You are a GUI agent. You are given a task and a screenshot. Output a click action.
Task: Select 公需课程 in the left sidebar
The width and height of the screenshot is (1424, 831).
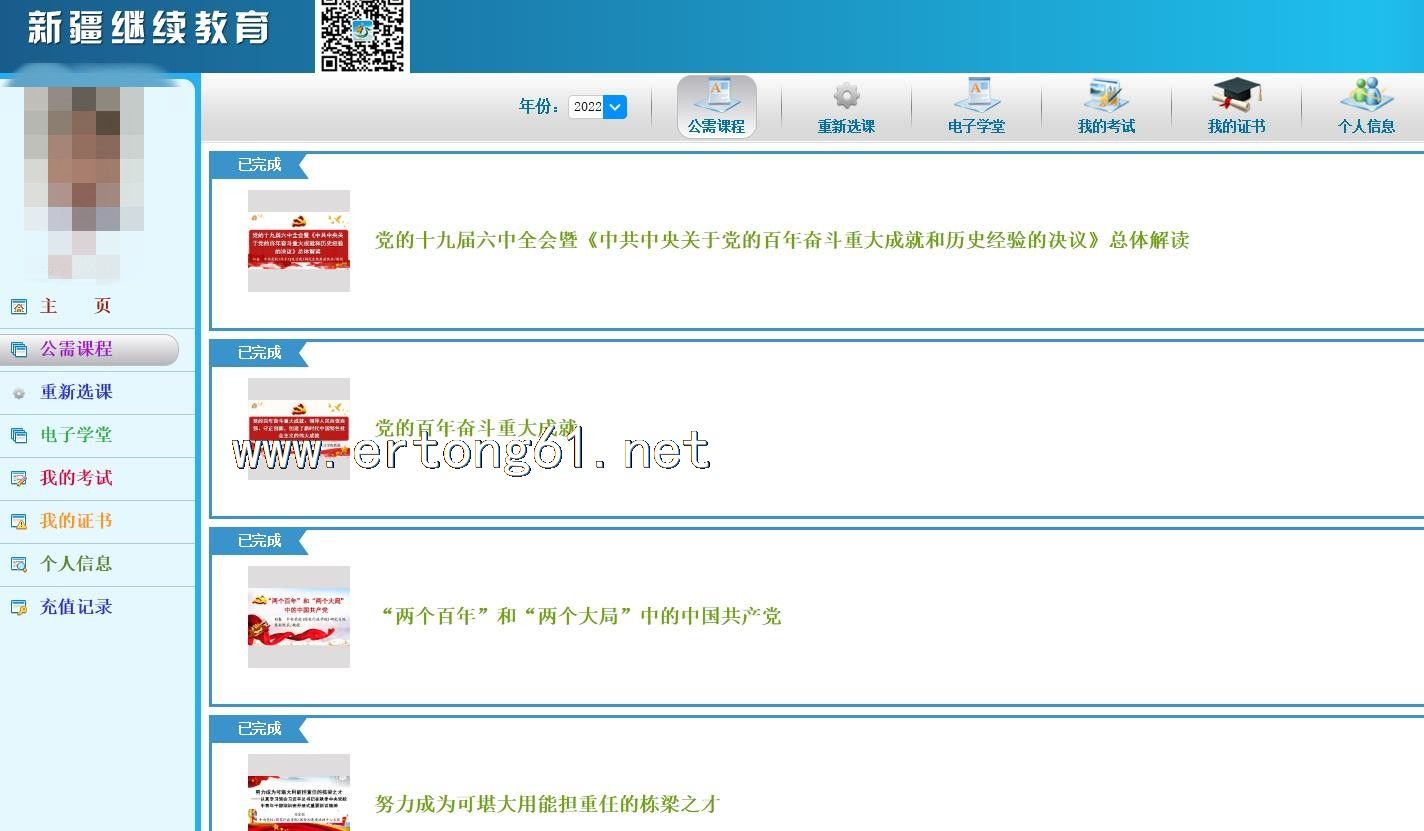tap(76, 349)
